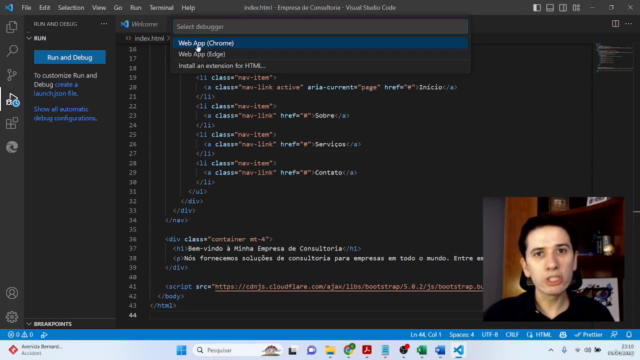Open the bootstrap CDN script URL link
The image size is (640, 360).
[x=349, y=287]
